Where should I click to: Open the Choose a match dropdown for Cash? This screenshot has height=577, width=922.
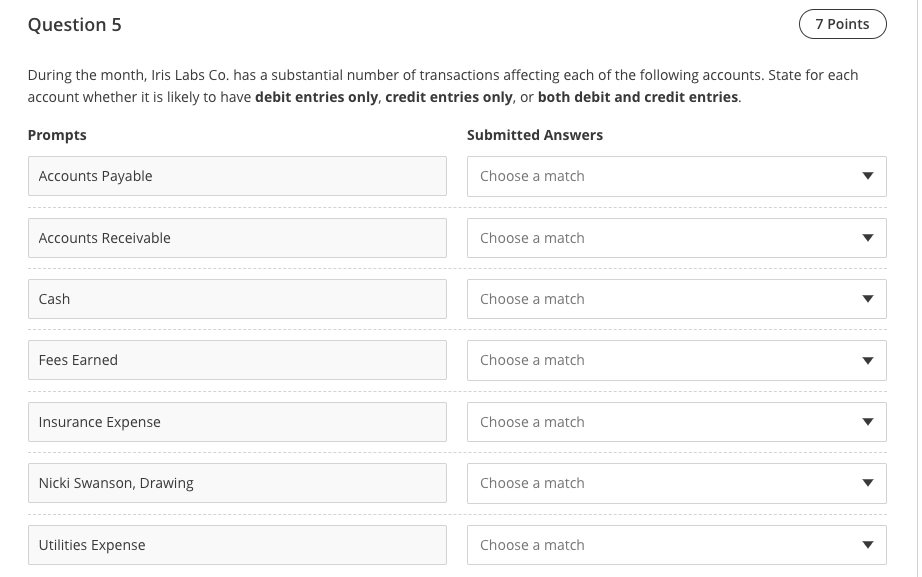click(x=676, y=299)
